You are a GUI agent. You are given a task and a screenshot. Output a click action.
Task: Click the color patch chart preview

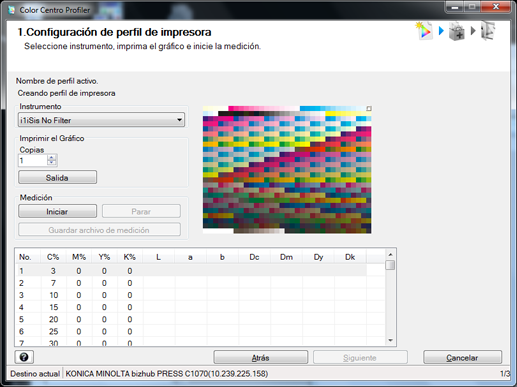[x=287, y=170]
